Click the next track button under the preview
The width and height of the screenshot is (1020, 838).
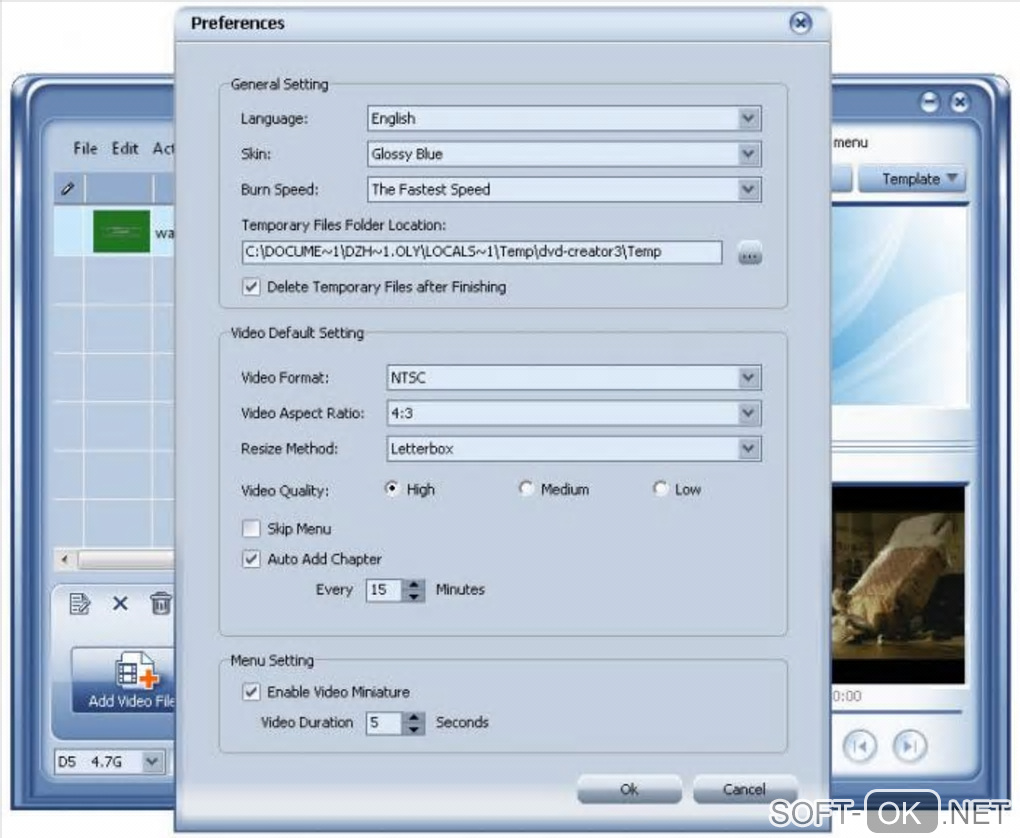pos(909,746)
